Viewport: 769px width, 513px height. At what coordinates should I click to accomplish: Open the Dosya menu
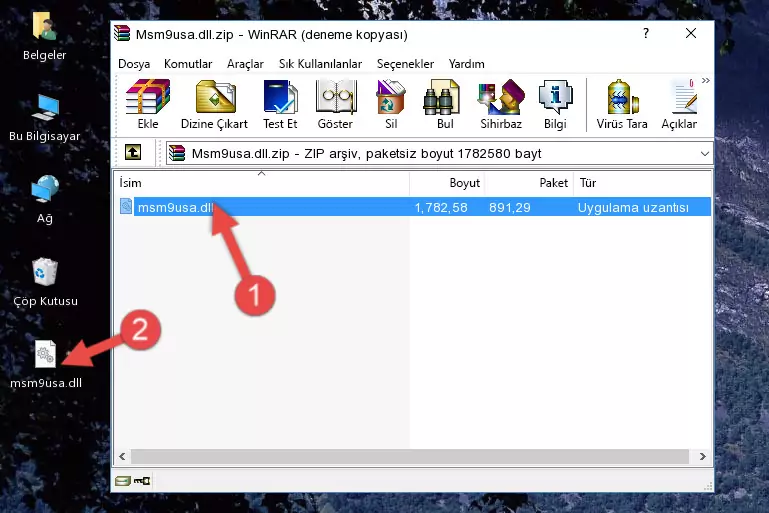134,64
